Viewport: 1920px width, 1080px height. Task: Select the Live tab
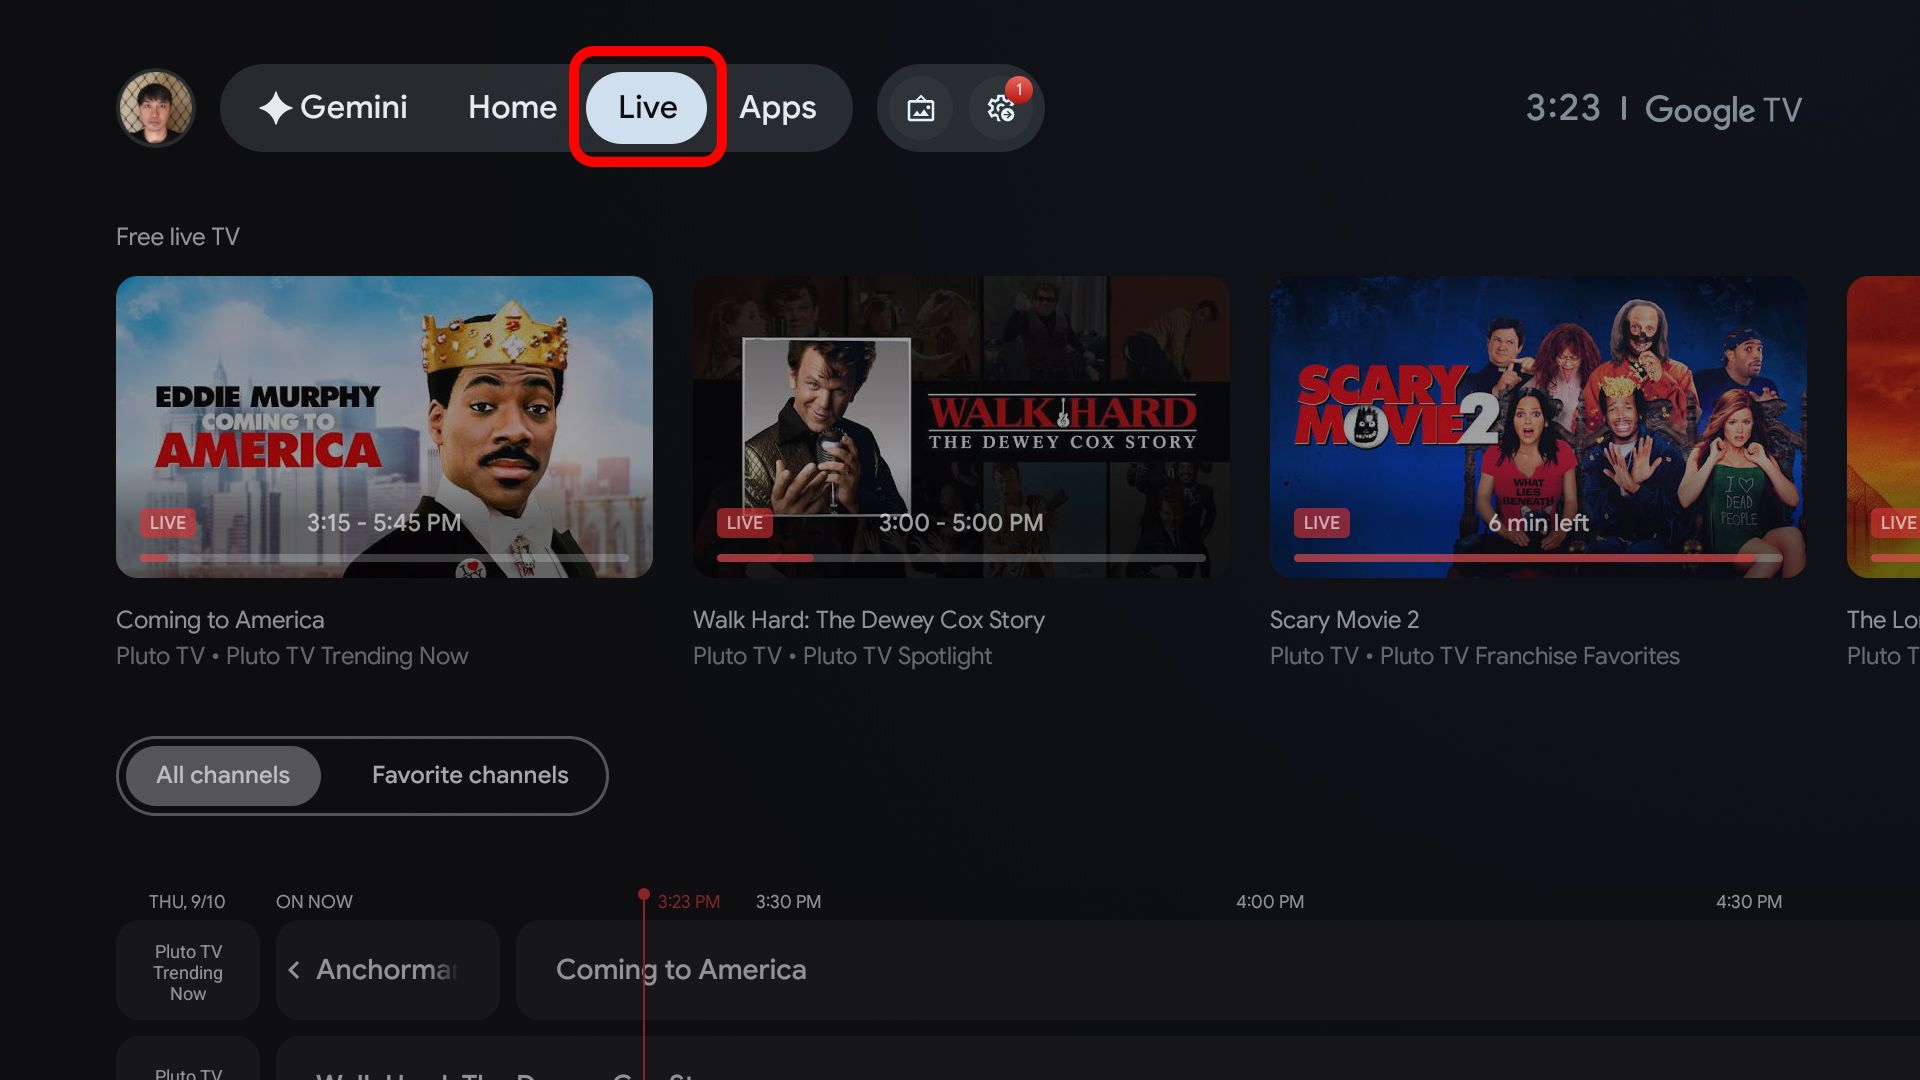pyautogui.click(x=647, y=107)
